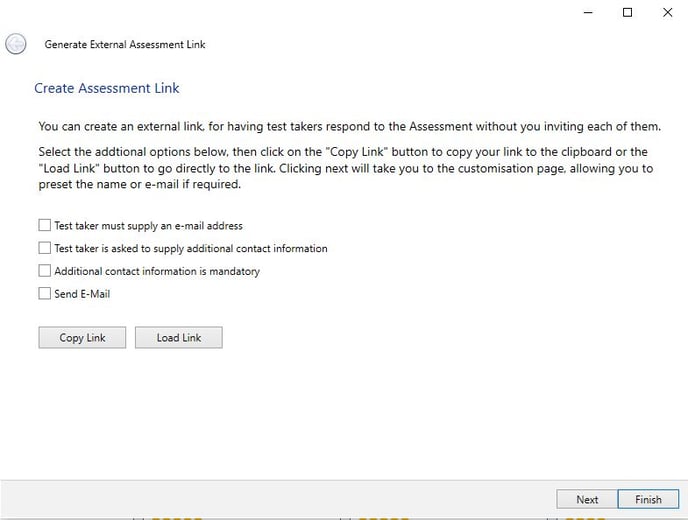Minimize the wizard window
Image resolution: width=688 pixels, height=520 pixels.
pos(588,12)
